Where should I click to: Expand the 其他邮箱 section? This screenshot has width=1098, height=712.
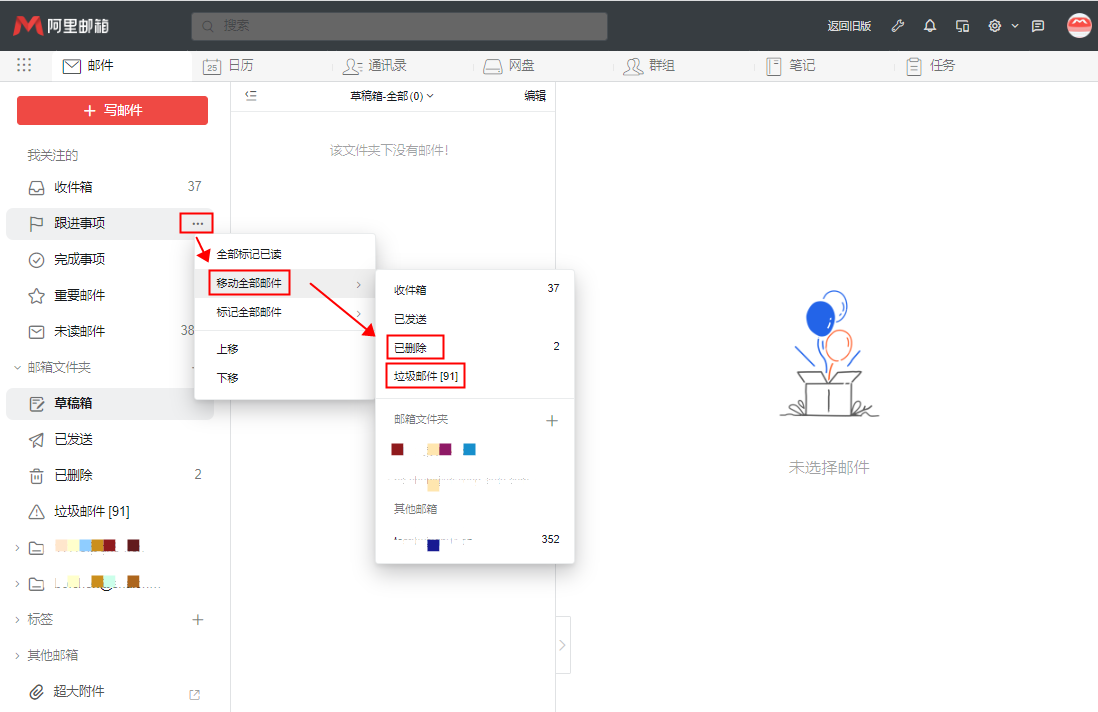tap(17, 655)
